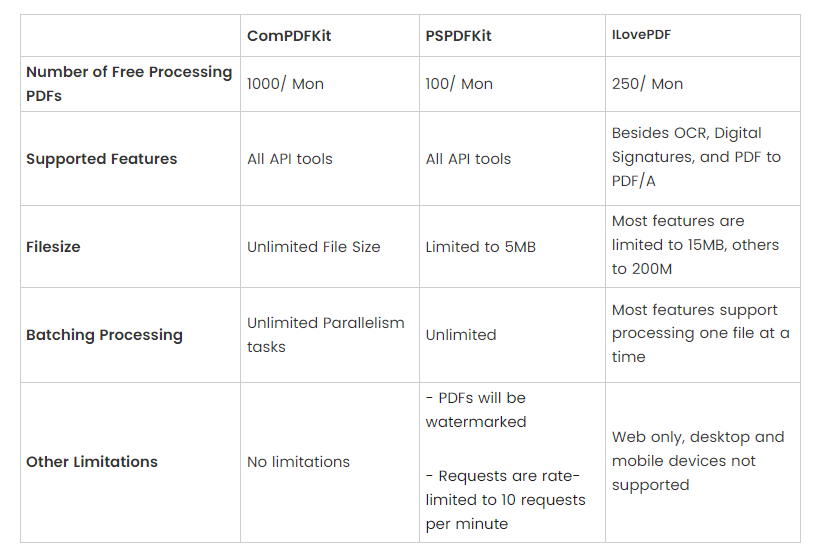Click the "No limitations" cell
819x557 pixels.
coord(299,462)
